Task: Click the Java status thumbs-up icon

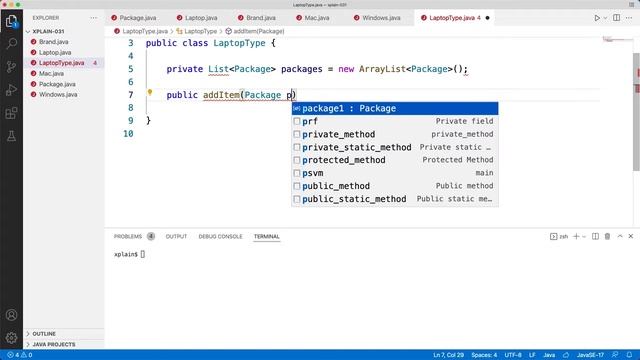Action: [566, 355]
